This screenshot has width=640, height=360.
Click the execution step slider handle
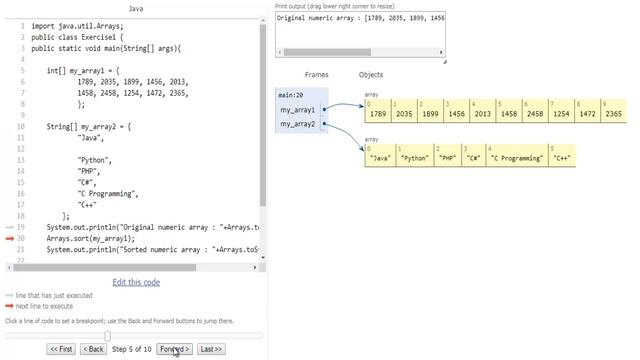107,336
